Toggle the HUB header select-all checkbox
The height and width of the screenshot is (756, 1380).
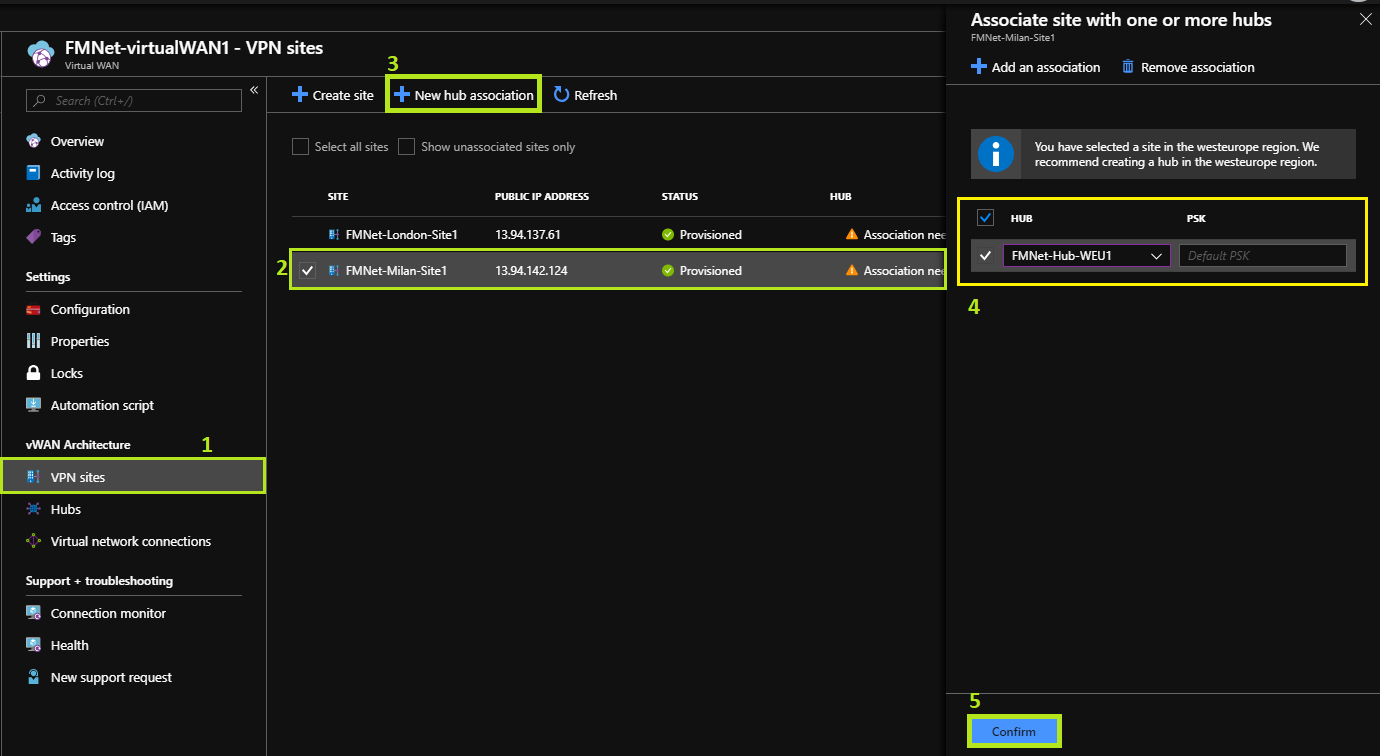(985, 218)
